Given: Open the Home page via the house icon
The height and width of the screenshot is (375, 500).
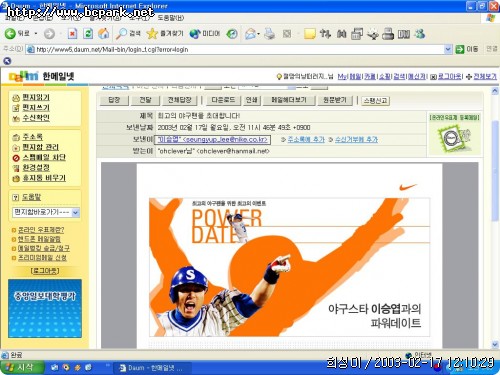Looking at the screenshot, I should [x=104, y=34].
